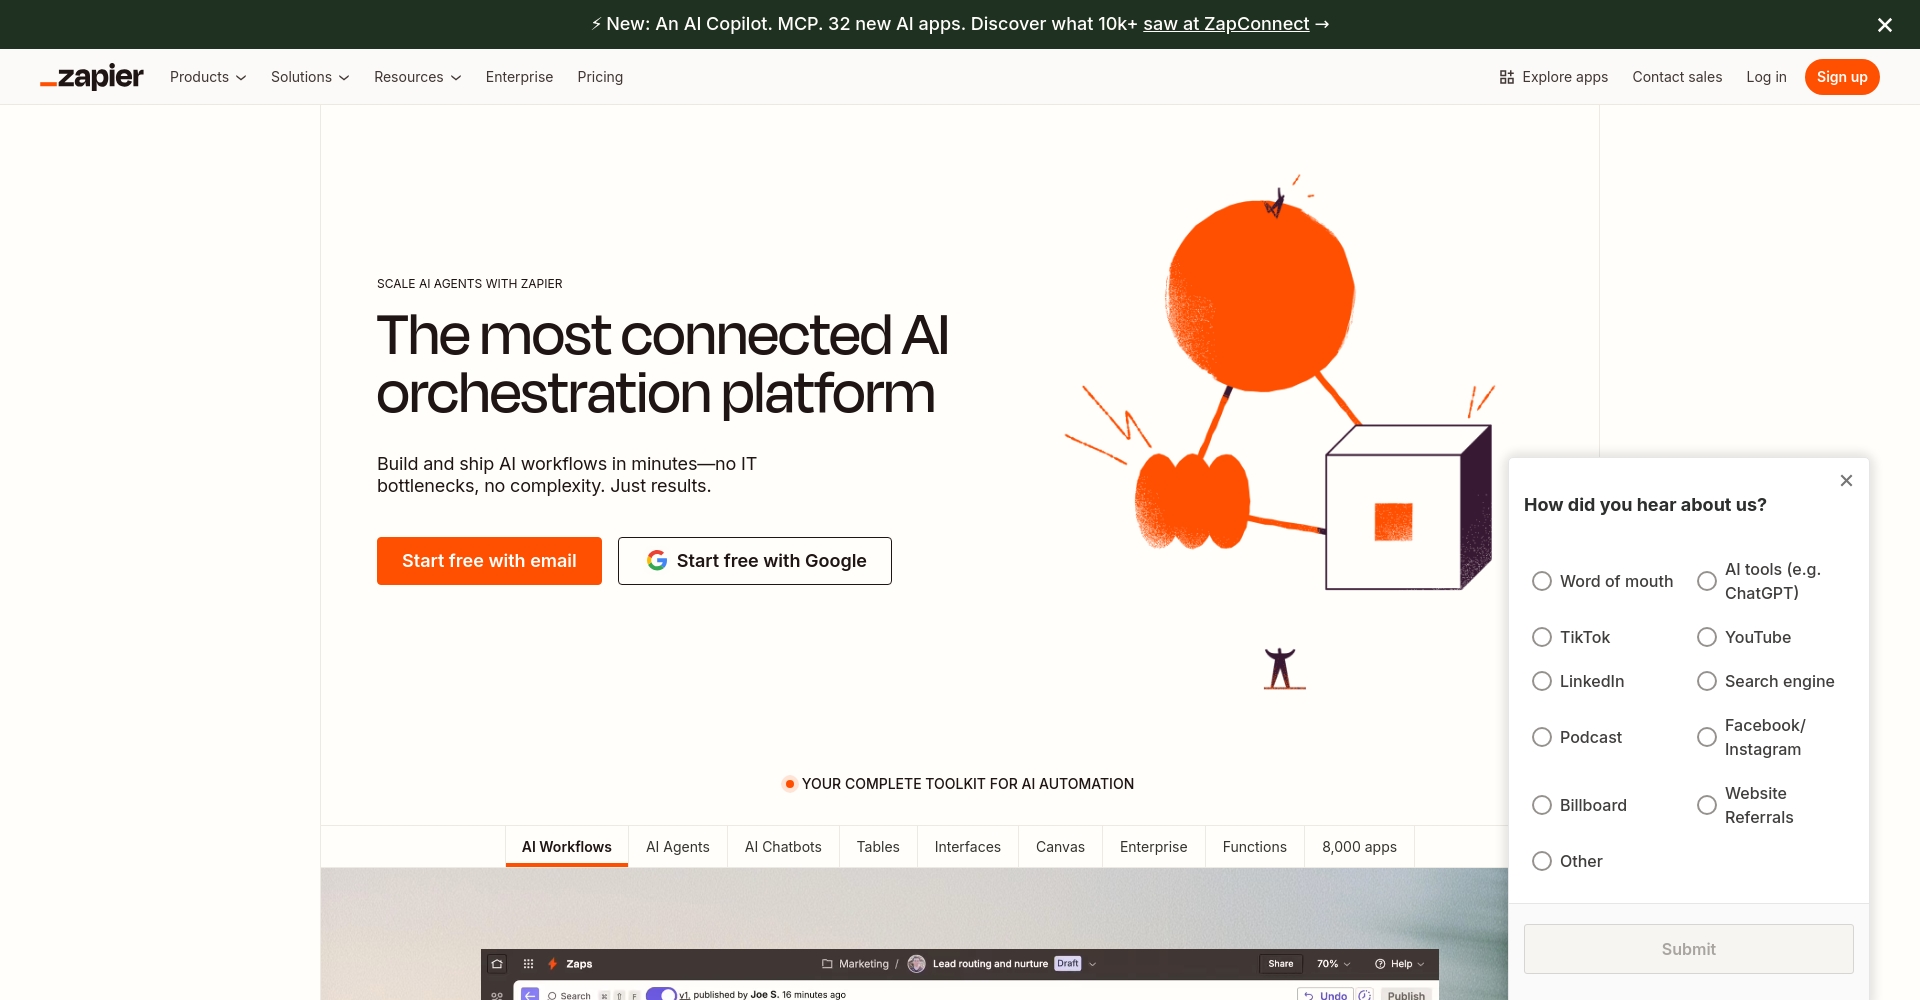Viewport: 1920px width, 1000px height.
Task: Expand the Resources menu
Action: [417, 77]
